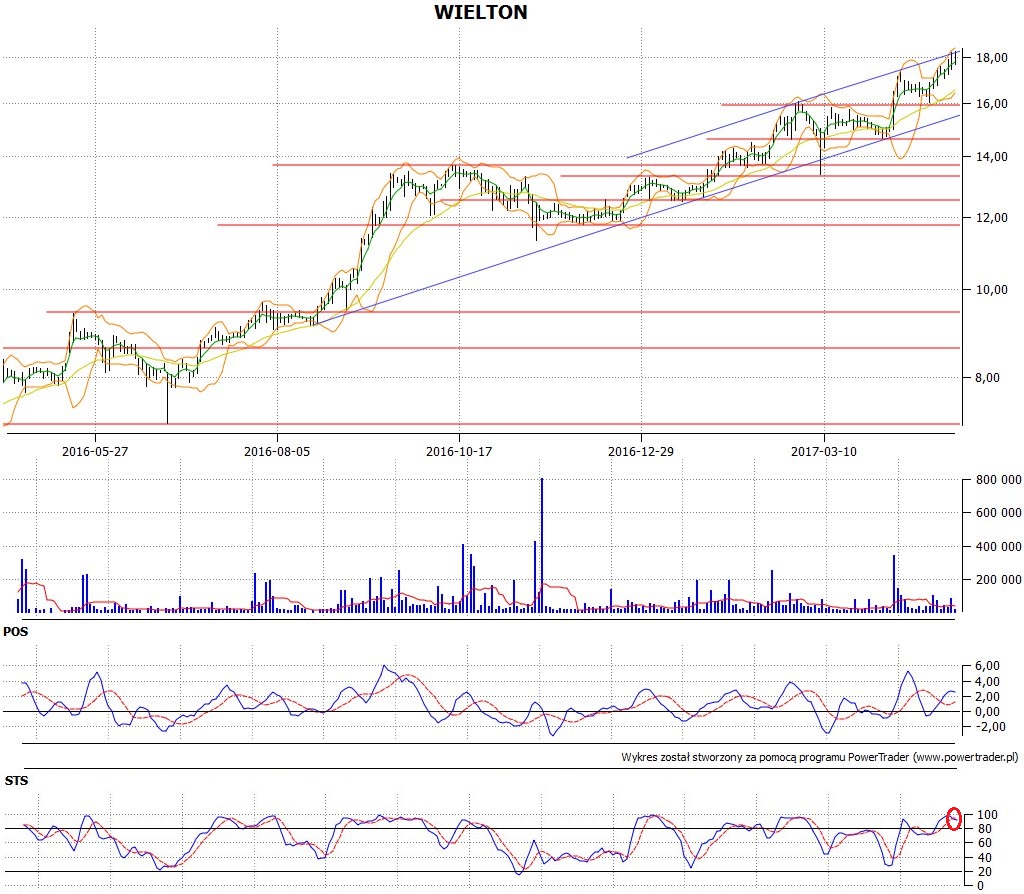
Task: Click the 2016-10-17 date label
Action: (x=458, y=451)
